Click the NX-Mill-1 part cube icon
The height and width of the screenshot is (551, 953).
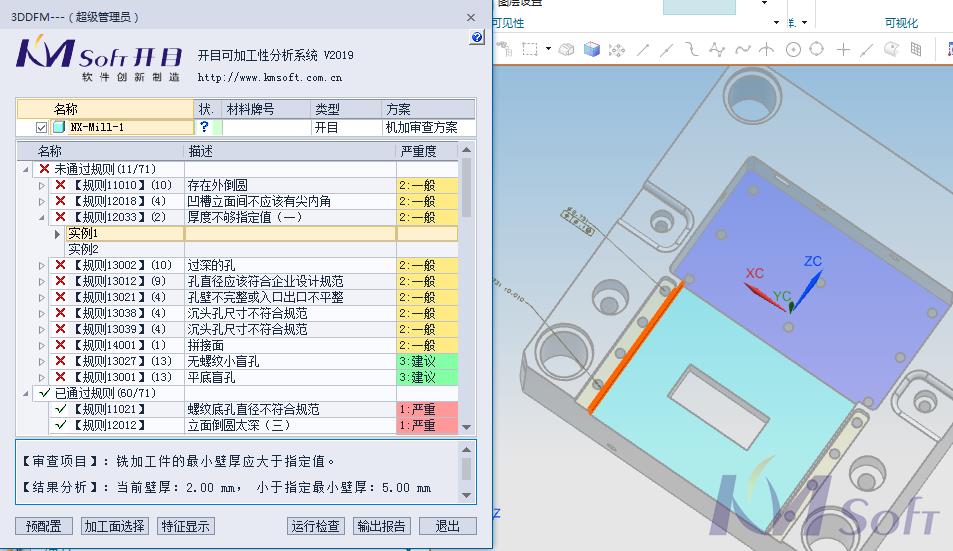click(58, 127)
